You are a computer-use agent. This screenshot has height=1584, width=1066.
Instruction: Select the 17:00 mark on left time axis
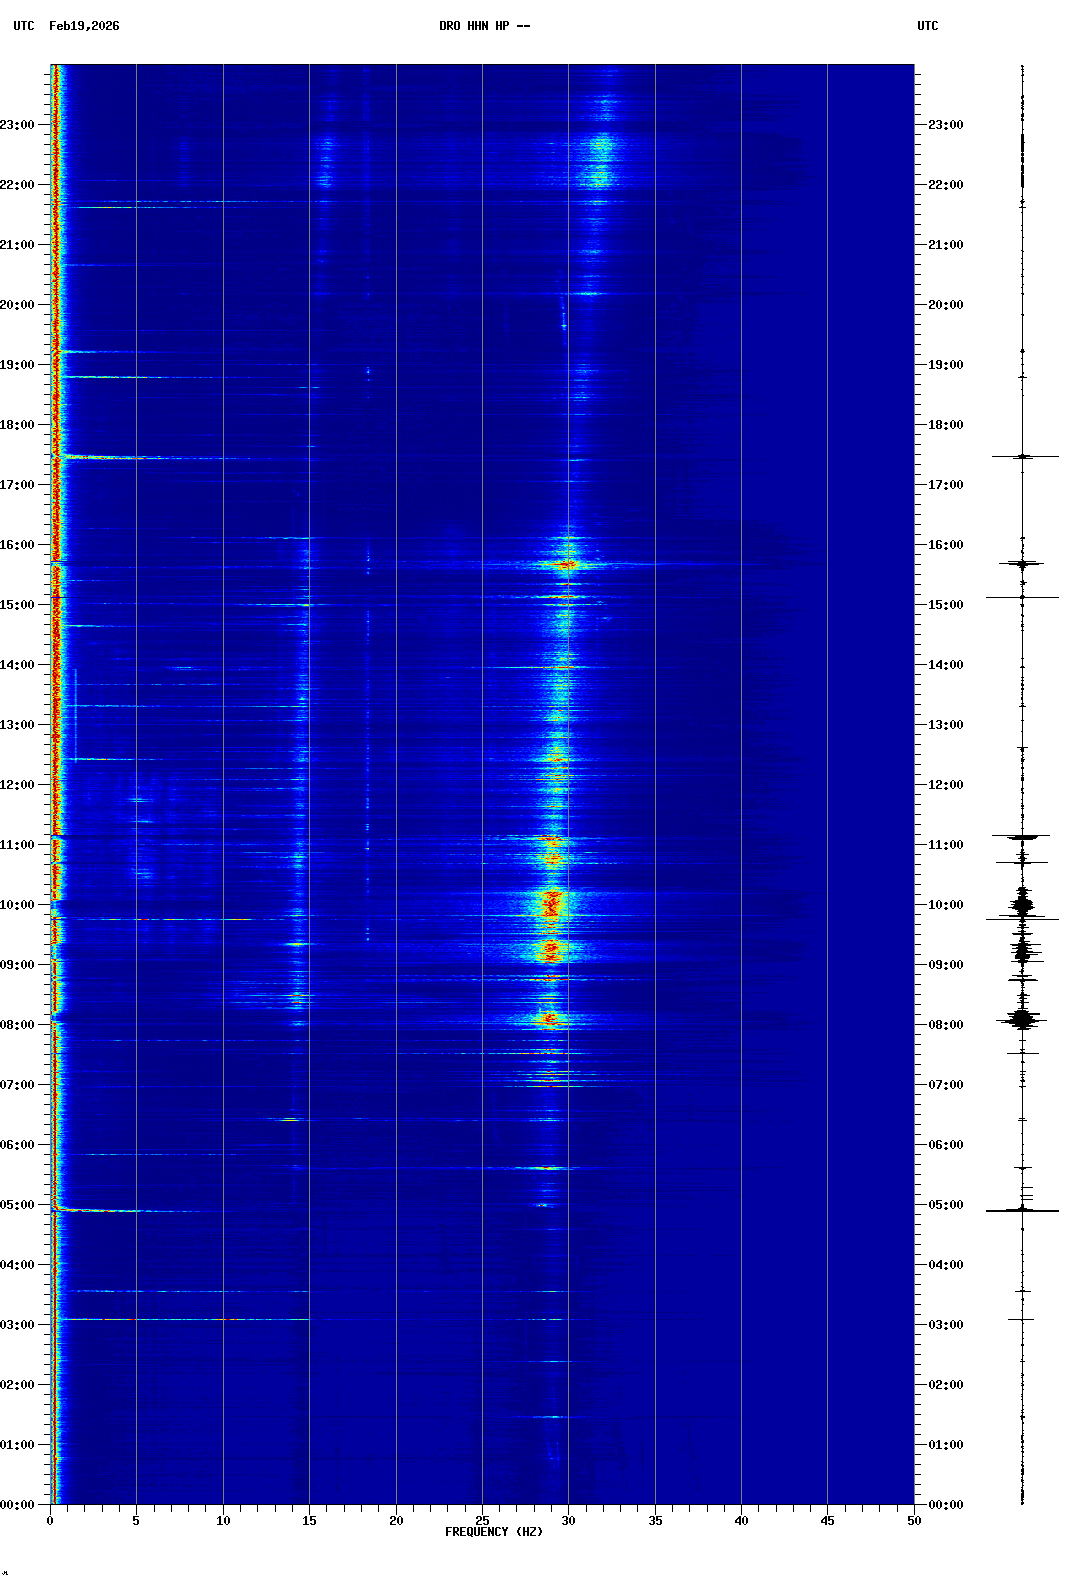pyautogui.click(x=18, y=485)
